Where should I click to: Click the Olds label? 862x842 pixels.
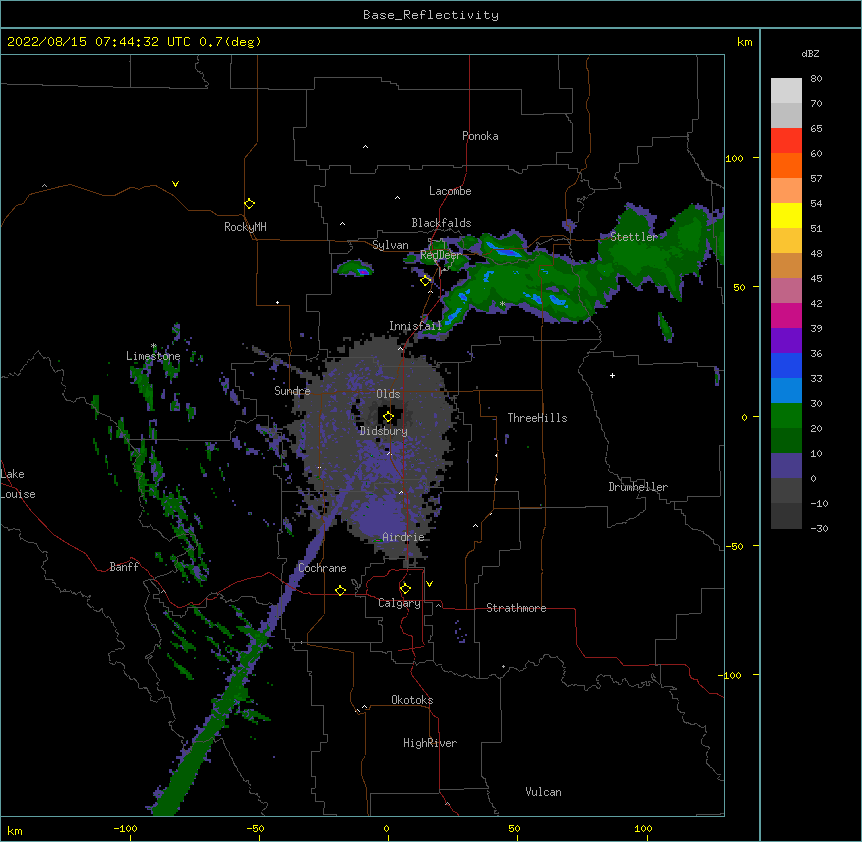(x=388, y=394)
